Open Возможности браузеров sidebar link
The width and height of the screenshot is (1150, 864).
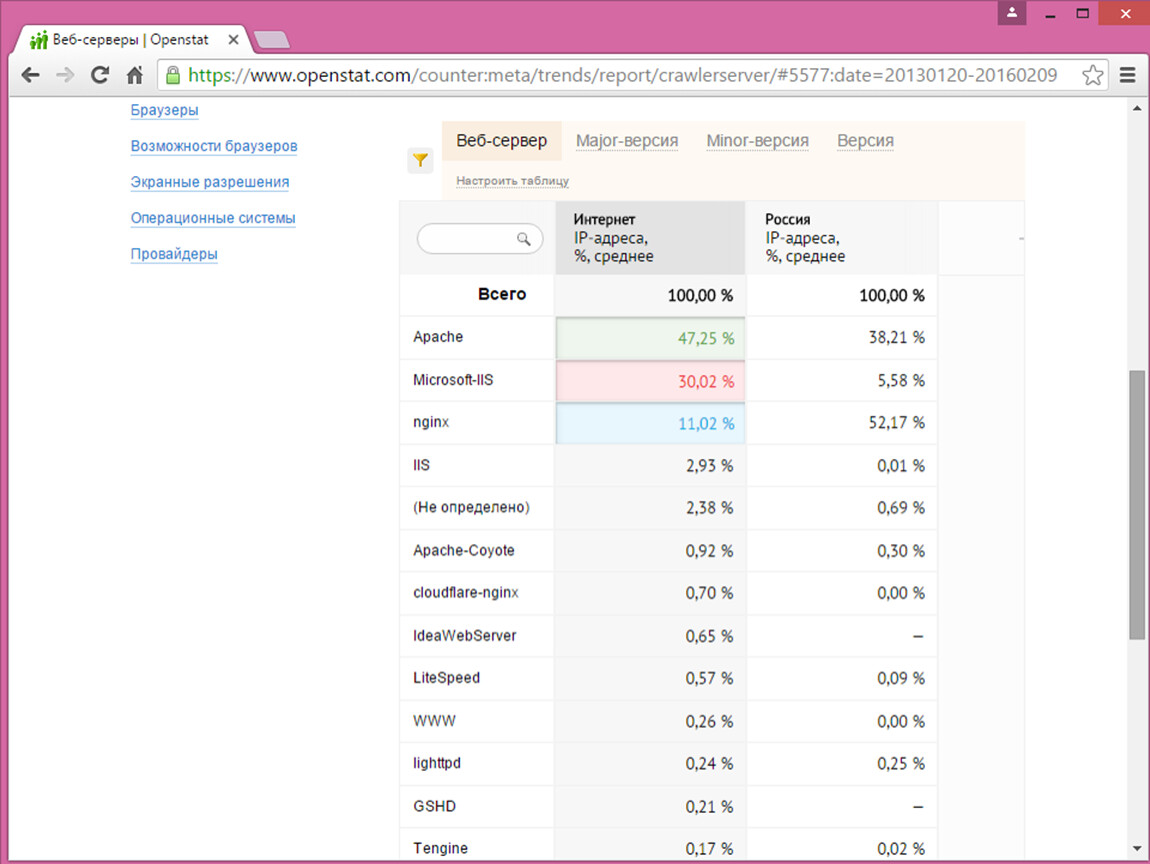tap(214, 146)
